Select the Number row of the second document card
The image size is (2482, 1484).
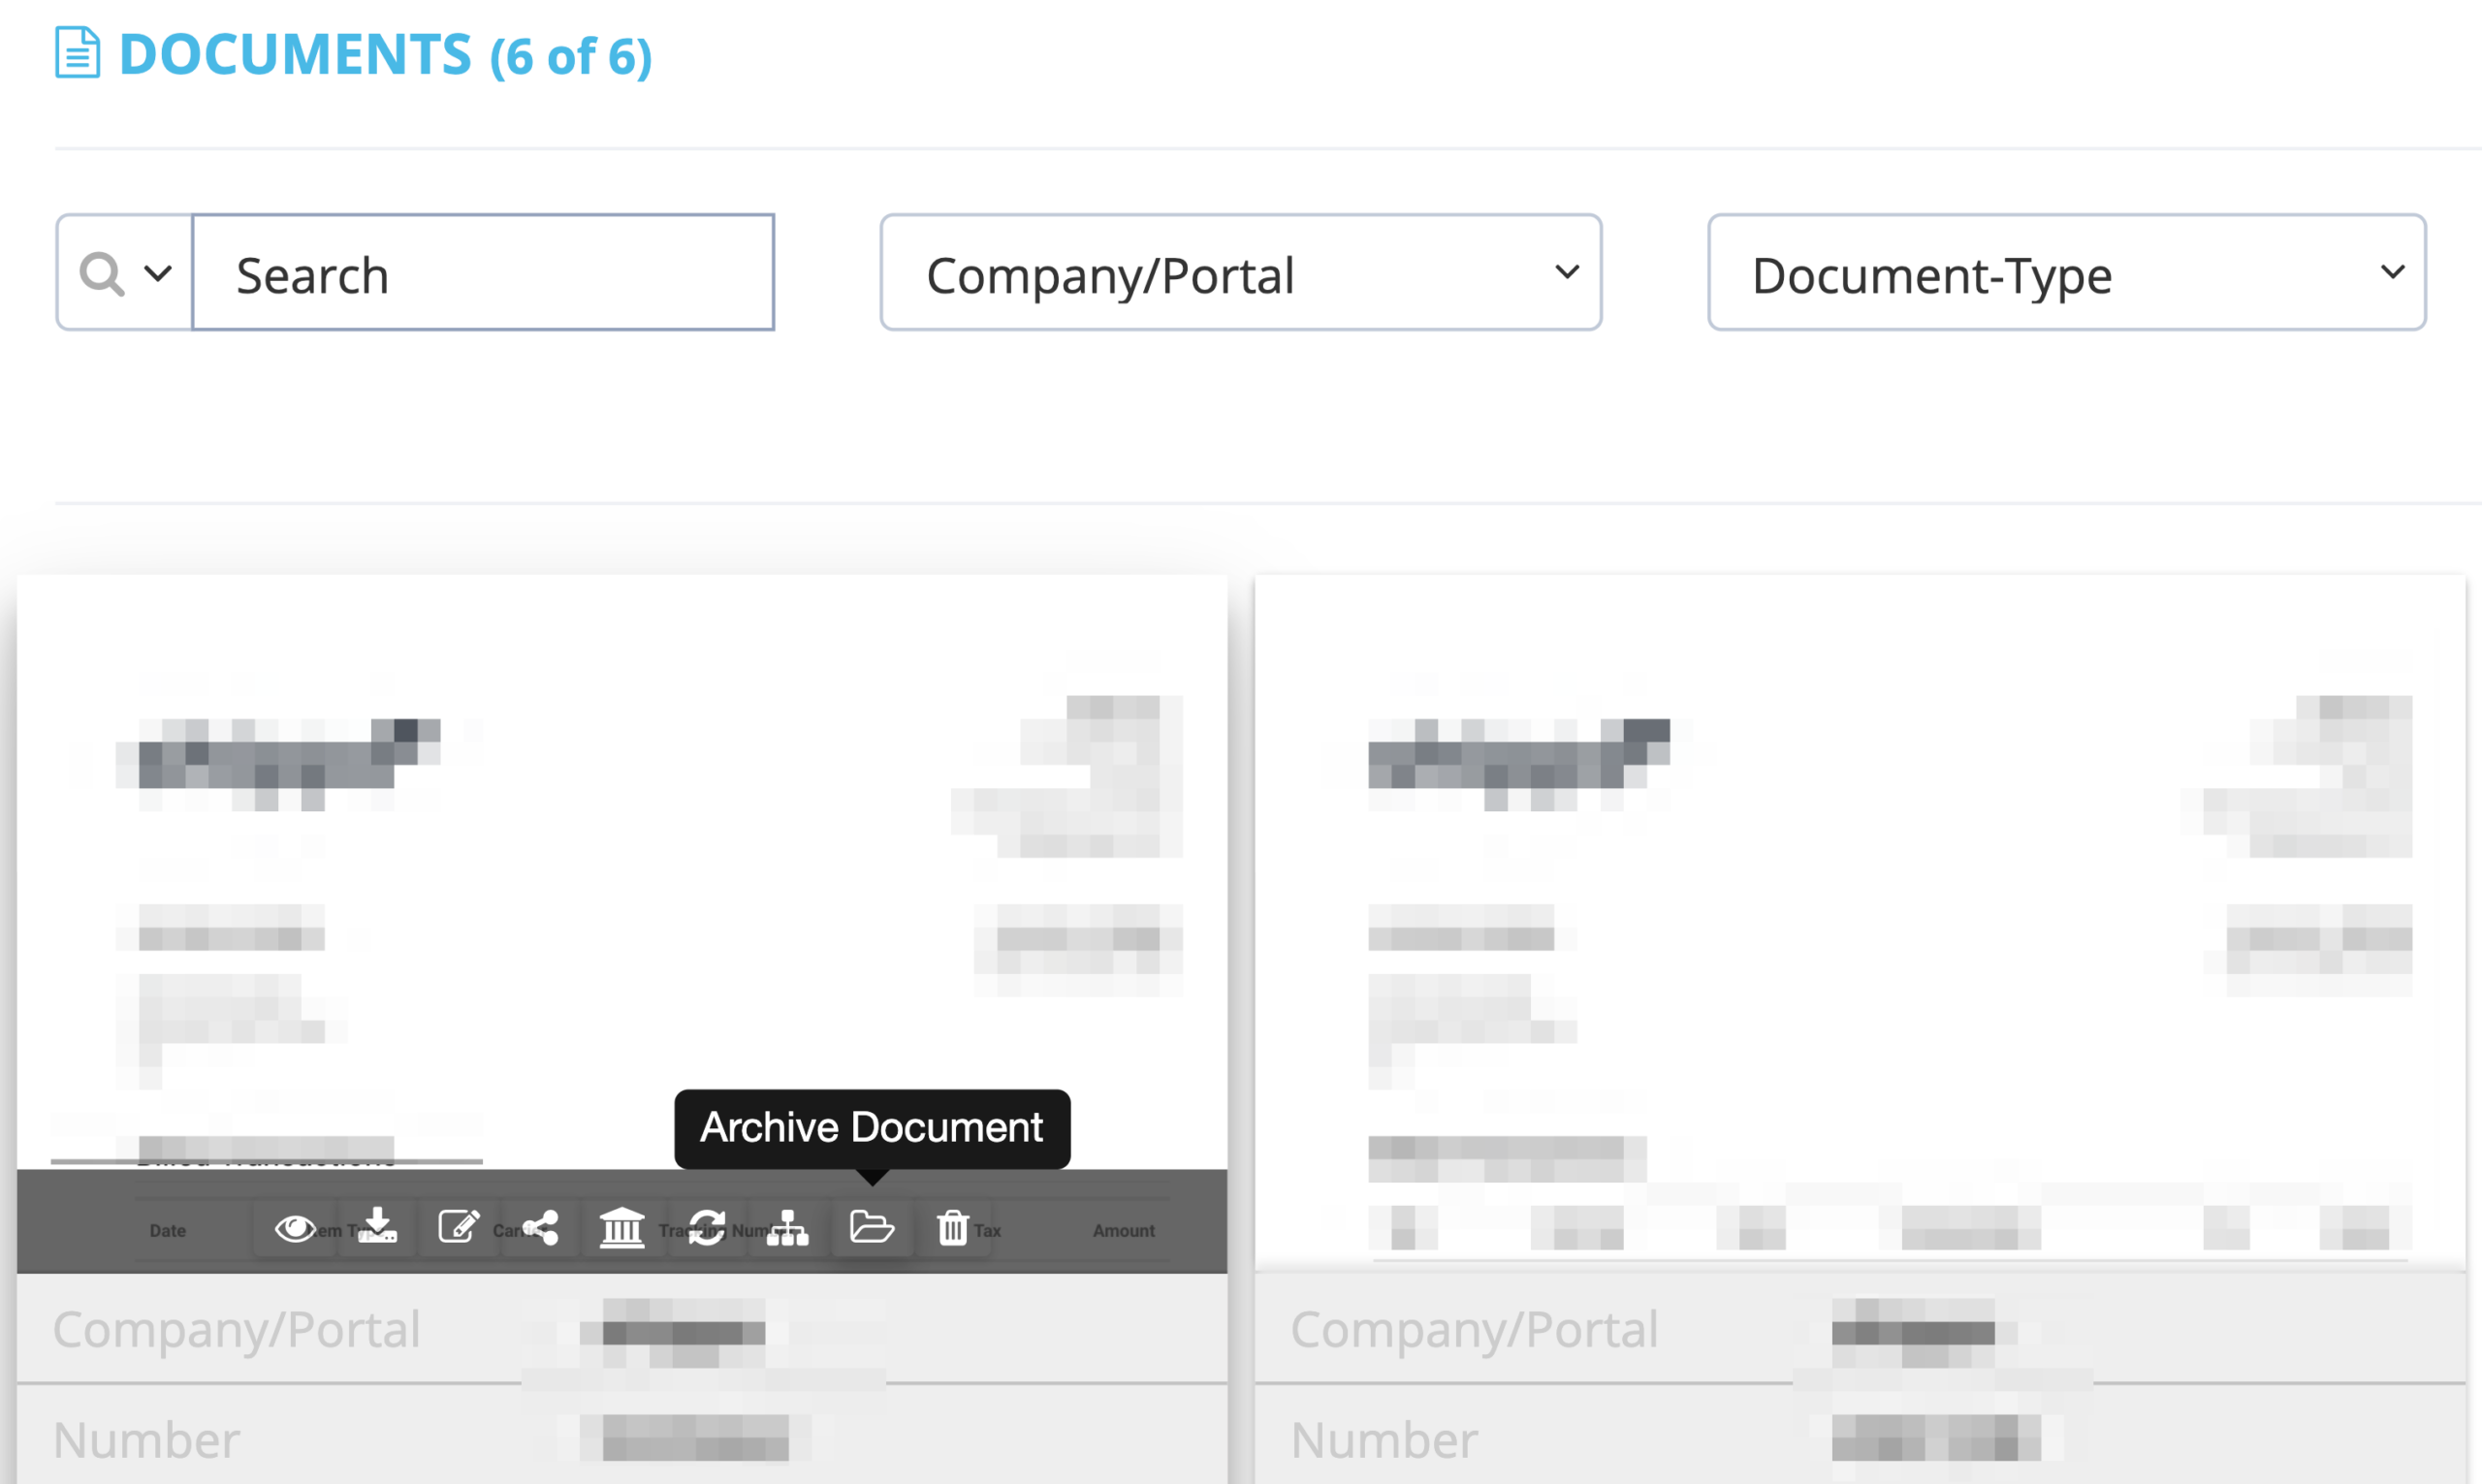tap(1860, 1435)
